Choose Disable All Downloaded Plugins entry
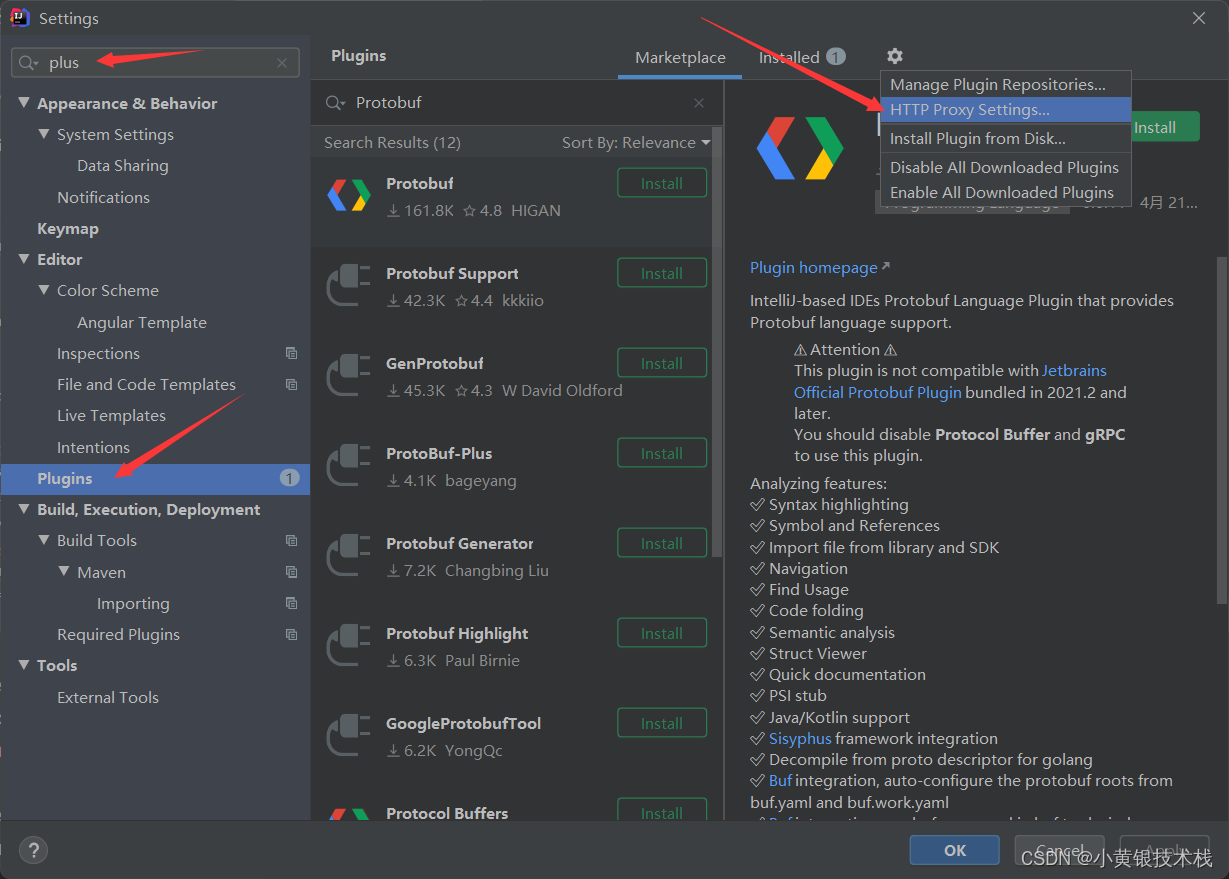The height and width of the screenshot is (879, 1229). point(1005,167)
